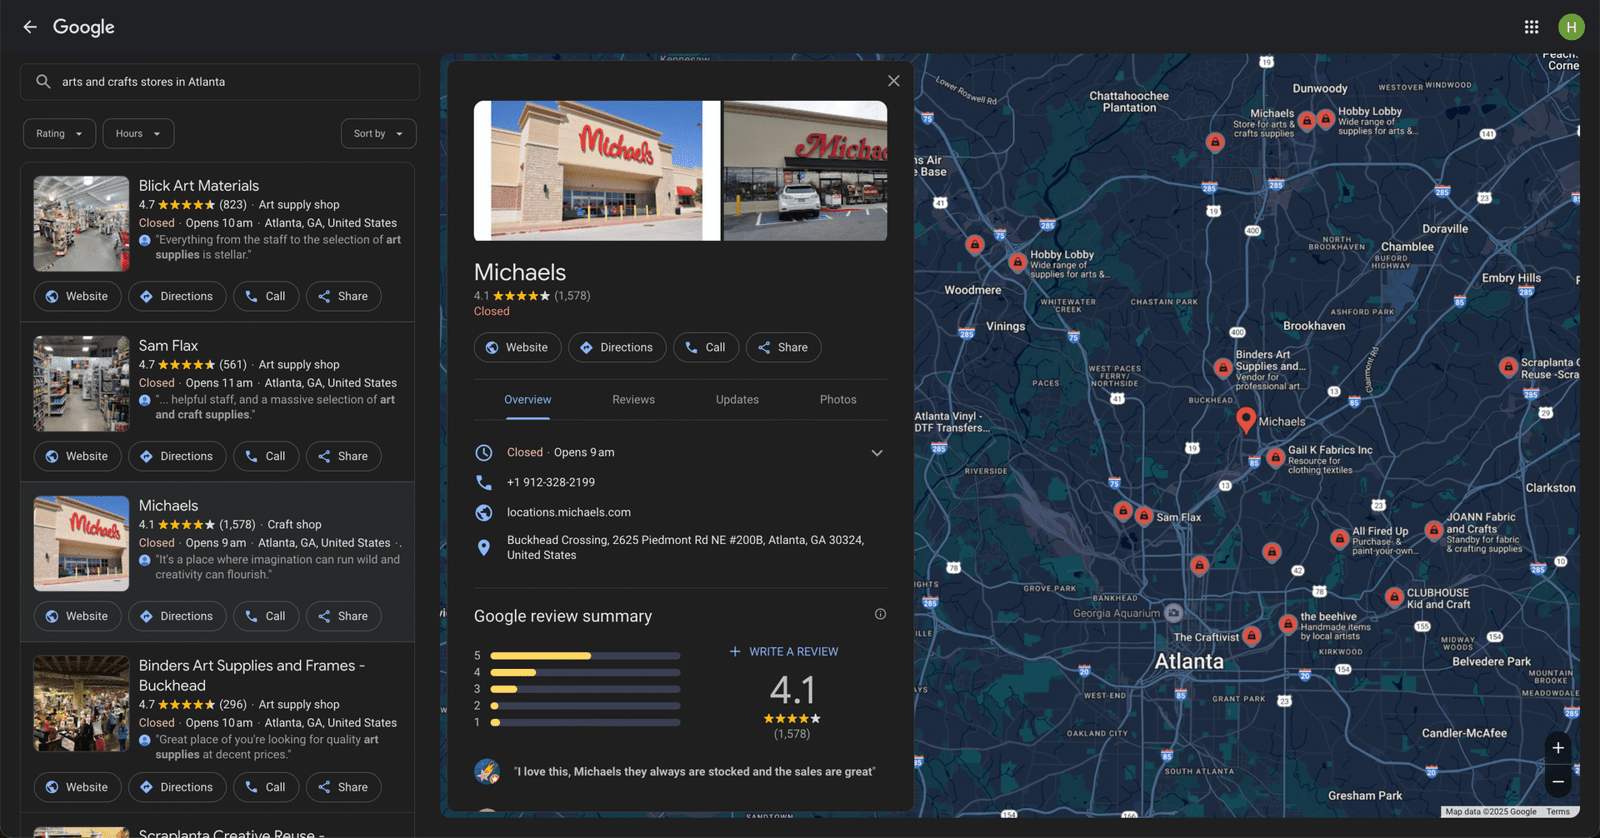
Task: Switch to the Reviews tab
Action: click(x=633, y=400)
